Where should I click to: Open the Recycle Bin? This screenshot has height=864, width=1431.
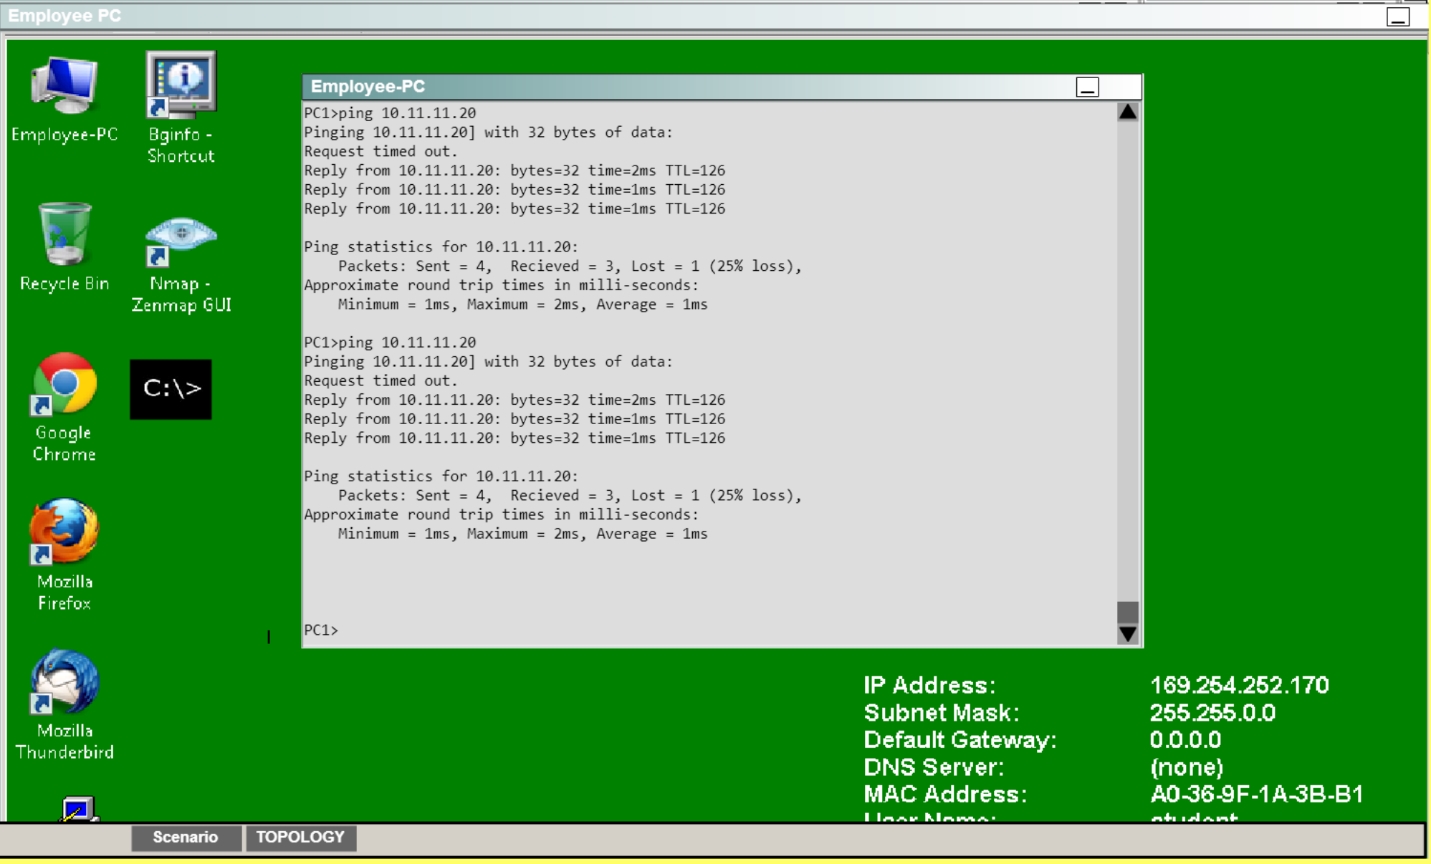point(64,236)
